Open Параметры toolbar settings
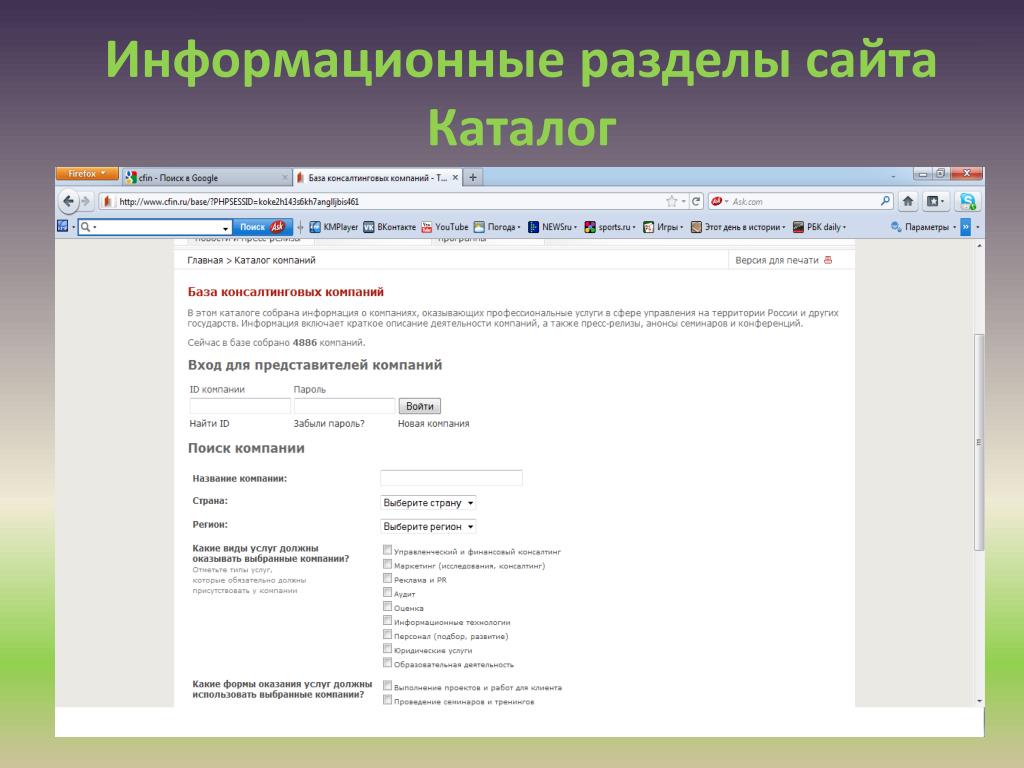This screenshot has height=768, width=1024. [923, 227]
